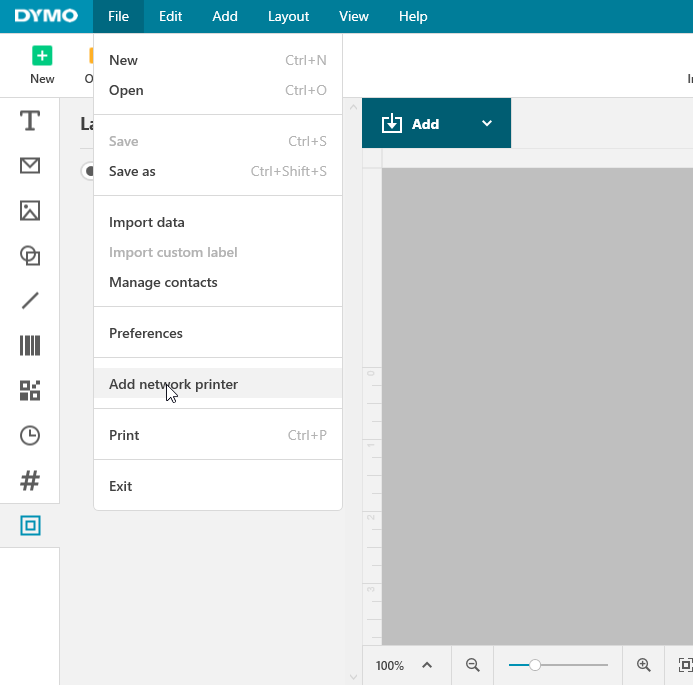This screenshot has width=693, height=685.
Task: Select the QR code tool
Action: 30,390
